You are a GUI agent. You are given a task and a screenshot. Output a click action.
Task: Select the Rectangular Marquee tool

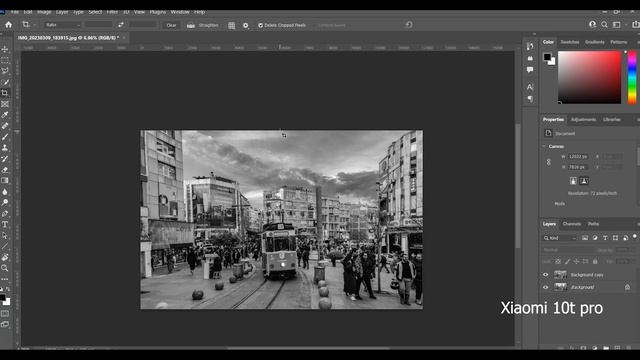pos(5,60)
